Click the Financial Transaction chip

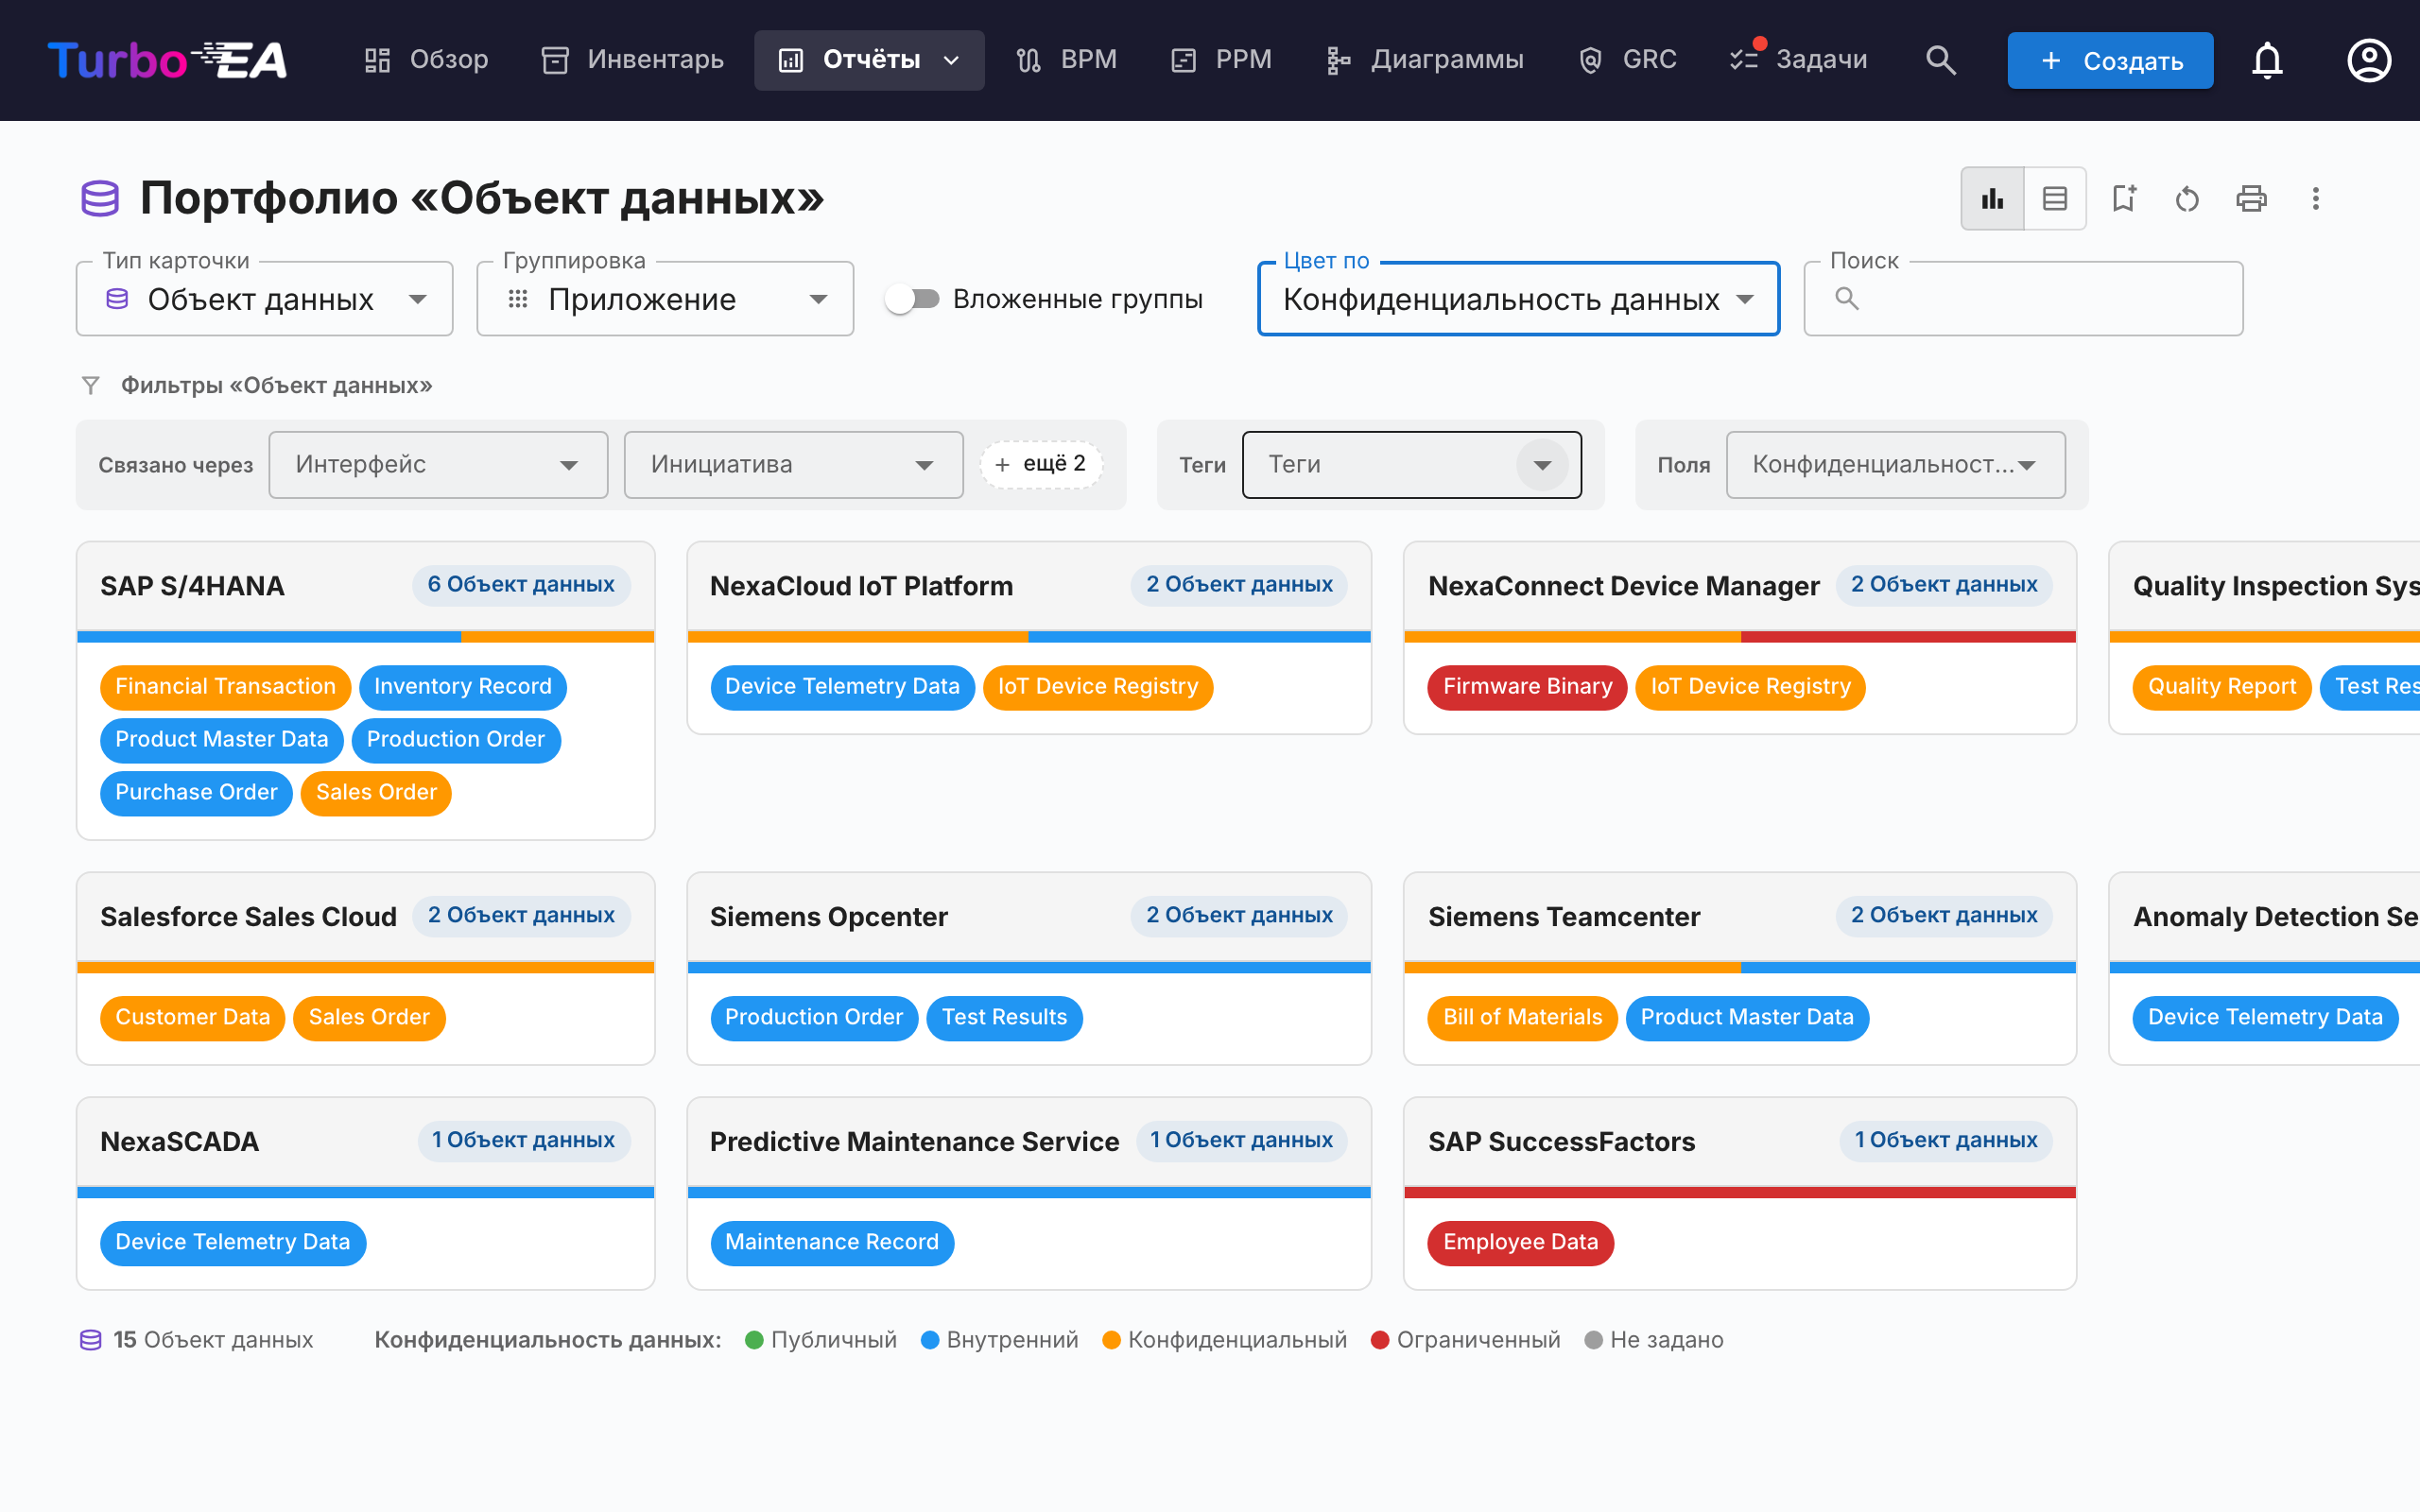click(225, 687)
